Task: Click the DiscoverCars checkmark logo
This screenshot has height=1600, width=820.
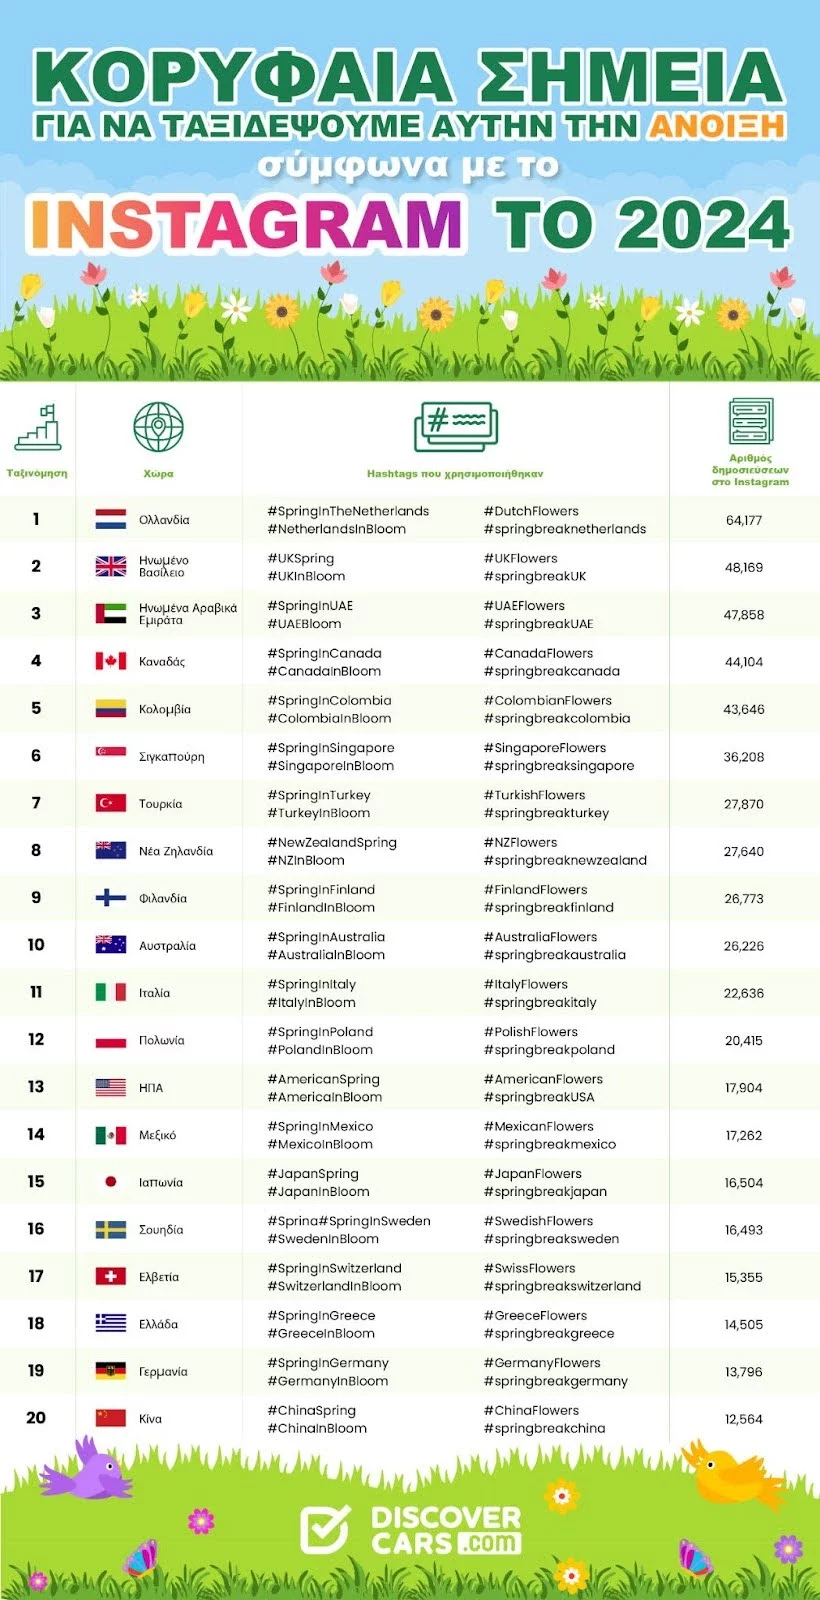Action: [326, 1531]
